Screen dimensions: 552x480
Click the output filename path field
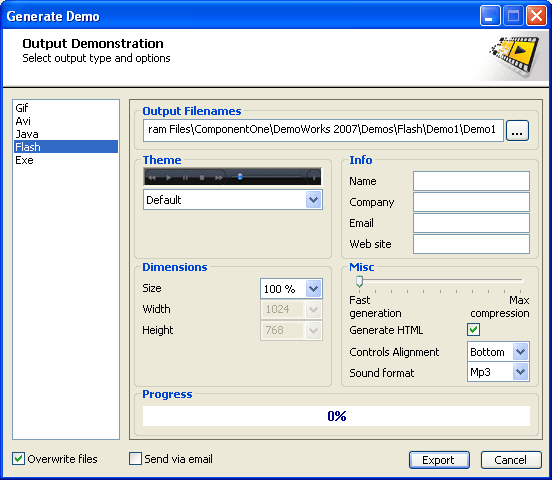click(x=323, y=130)
